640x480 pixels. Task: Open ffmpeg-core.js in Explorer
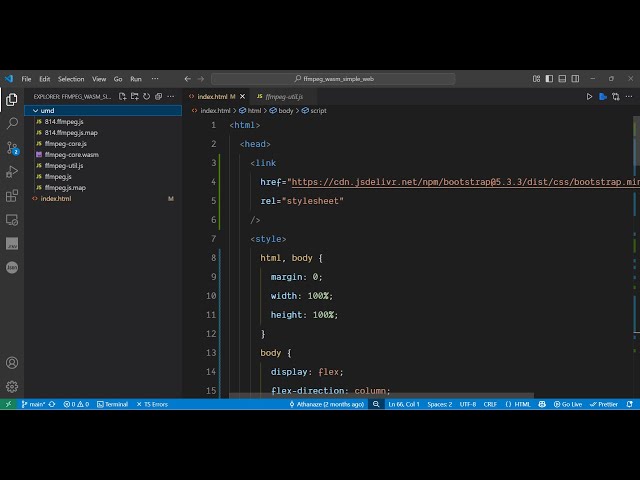[x=103, y=144]
